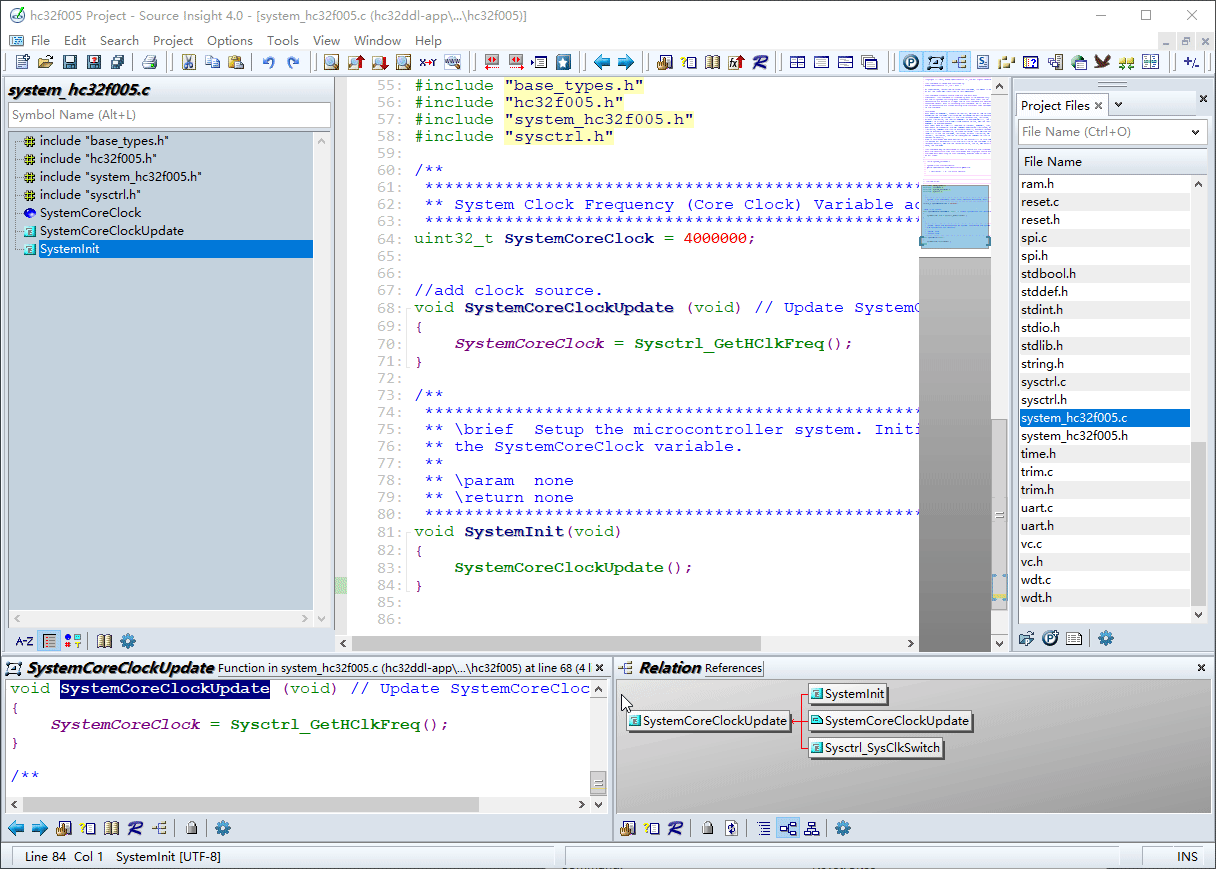Click the Save All toolbar icon

118,62
